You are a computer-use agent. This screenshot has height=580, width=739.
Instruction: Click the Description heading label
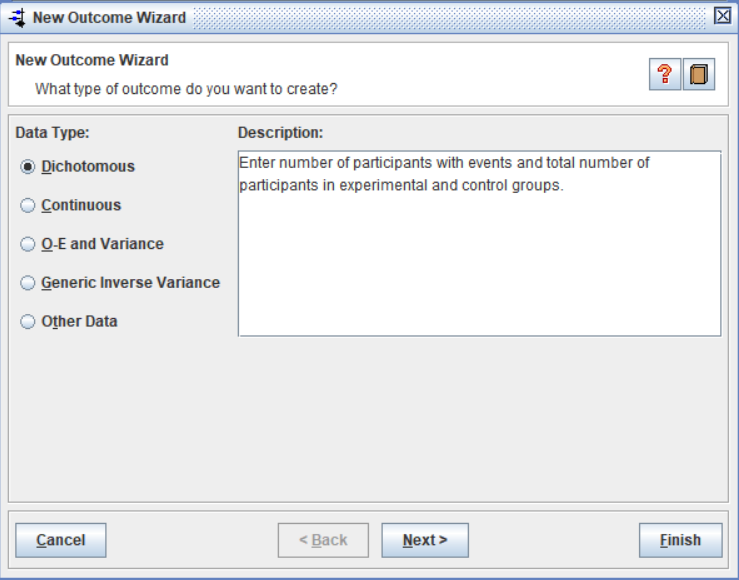click(280, 132)
